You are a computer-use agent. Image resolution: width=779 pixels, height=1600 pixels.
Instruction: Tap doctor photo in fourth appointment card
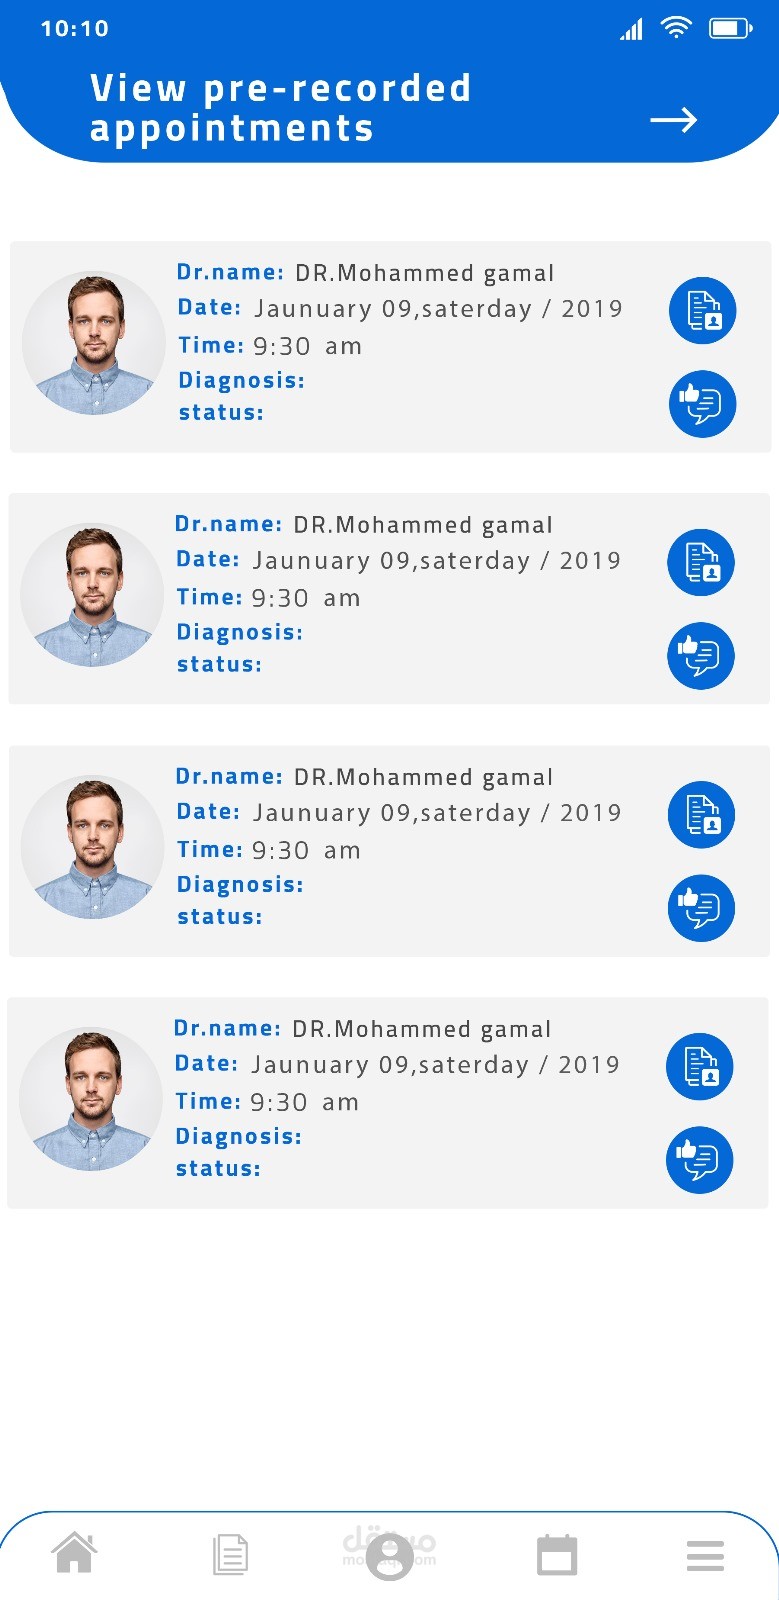pos(91,1100)
